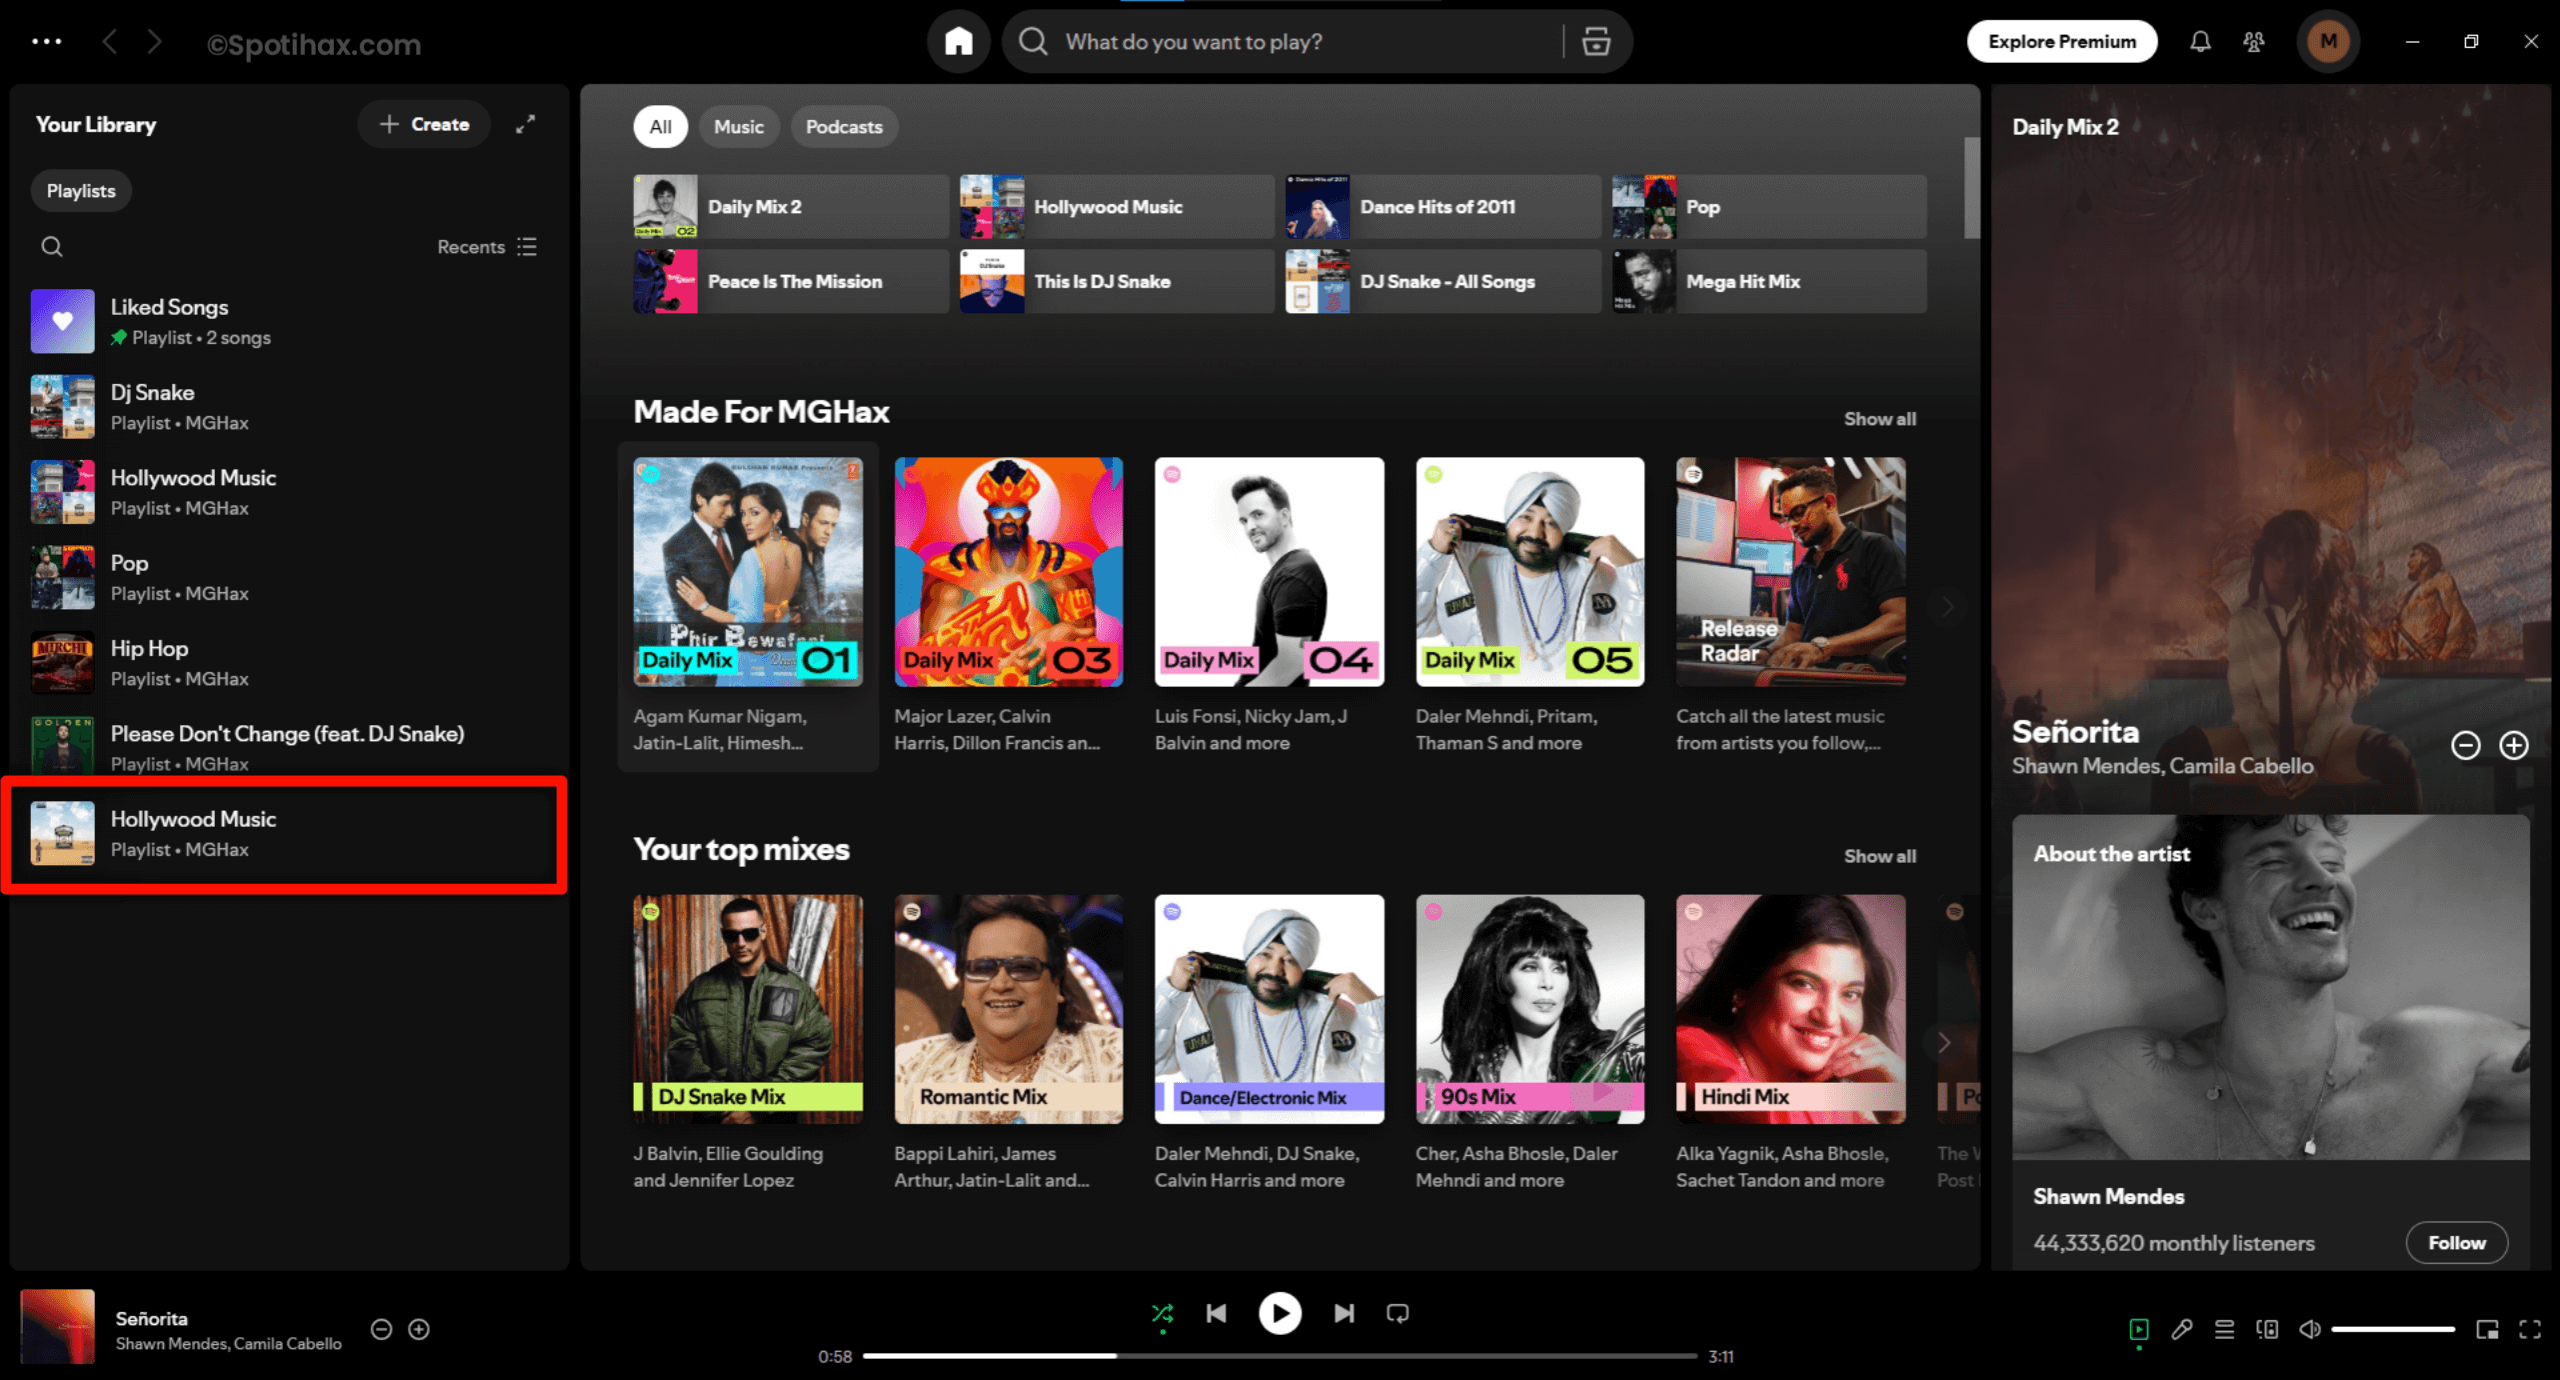Skip to next track
This screenshot has height=1380, width=2560.
point(1344,1313)
